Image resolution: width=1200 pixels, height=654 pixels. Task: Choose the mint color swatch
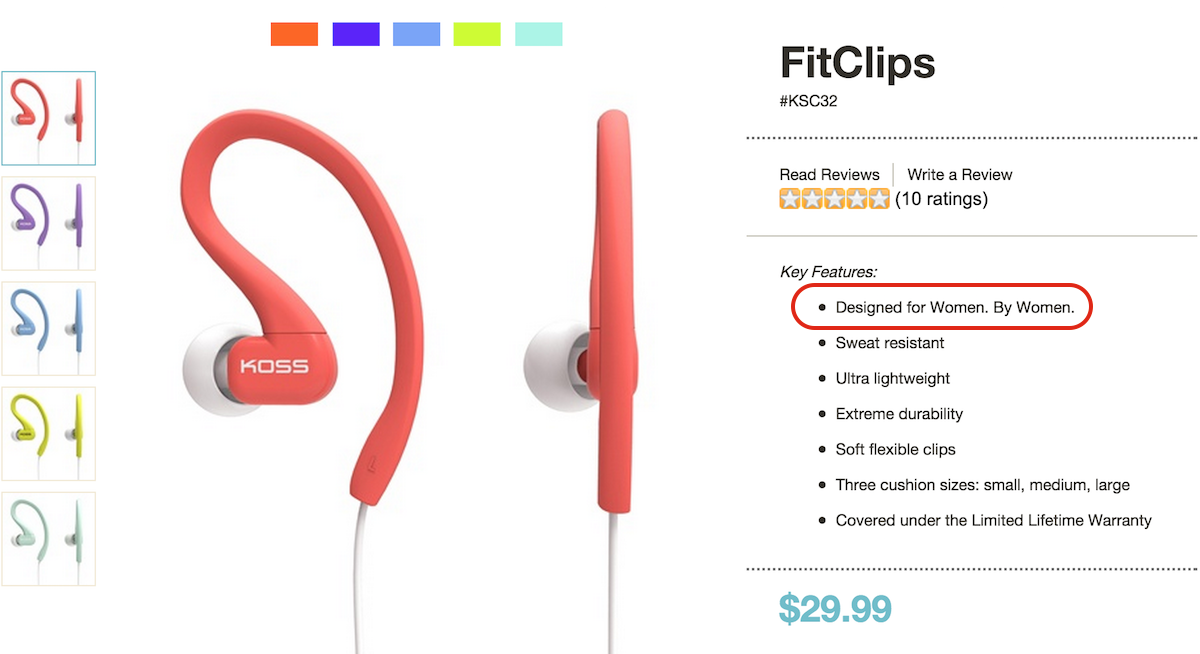tap(539, 34)
